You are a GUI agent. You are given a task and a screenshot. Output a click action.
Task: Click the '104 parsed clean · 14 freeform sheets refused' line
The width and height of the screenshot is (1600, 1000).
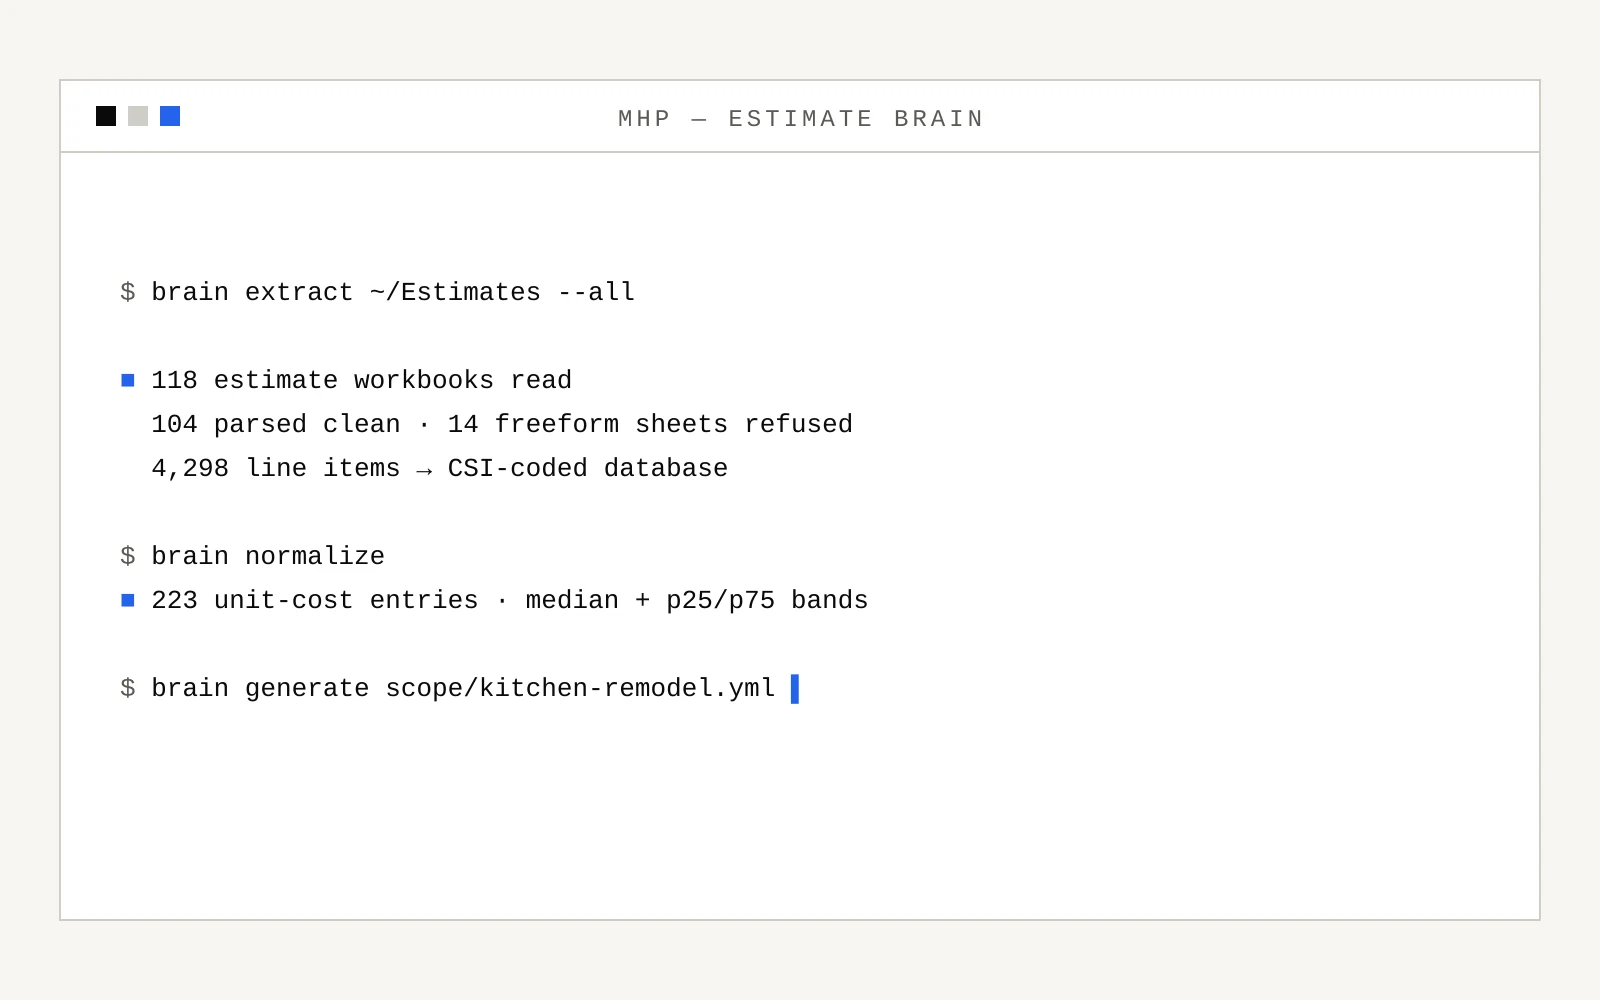tap(502, 424)
